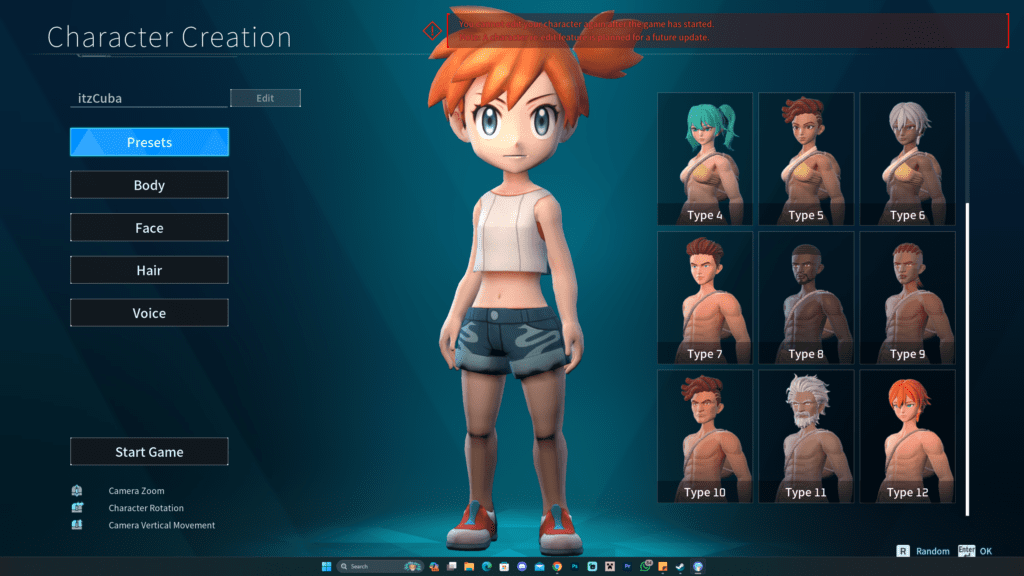Go to the Voice section
Viewport: 1024px width, 576px height.
[x=149, y=313]
